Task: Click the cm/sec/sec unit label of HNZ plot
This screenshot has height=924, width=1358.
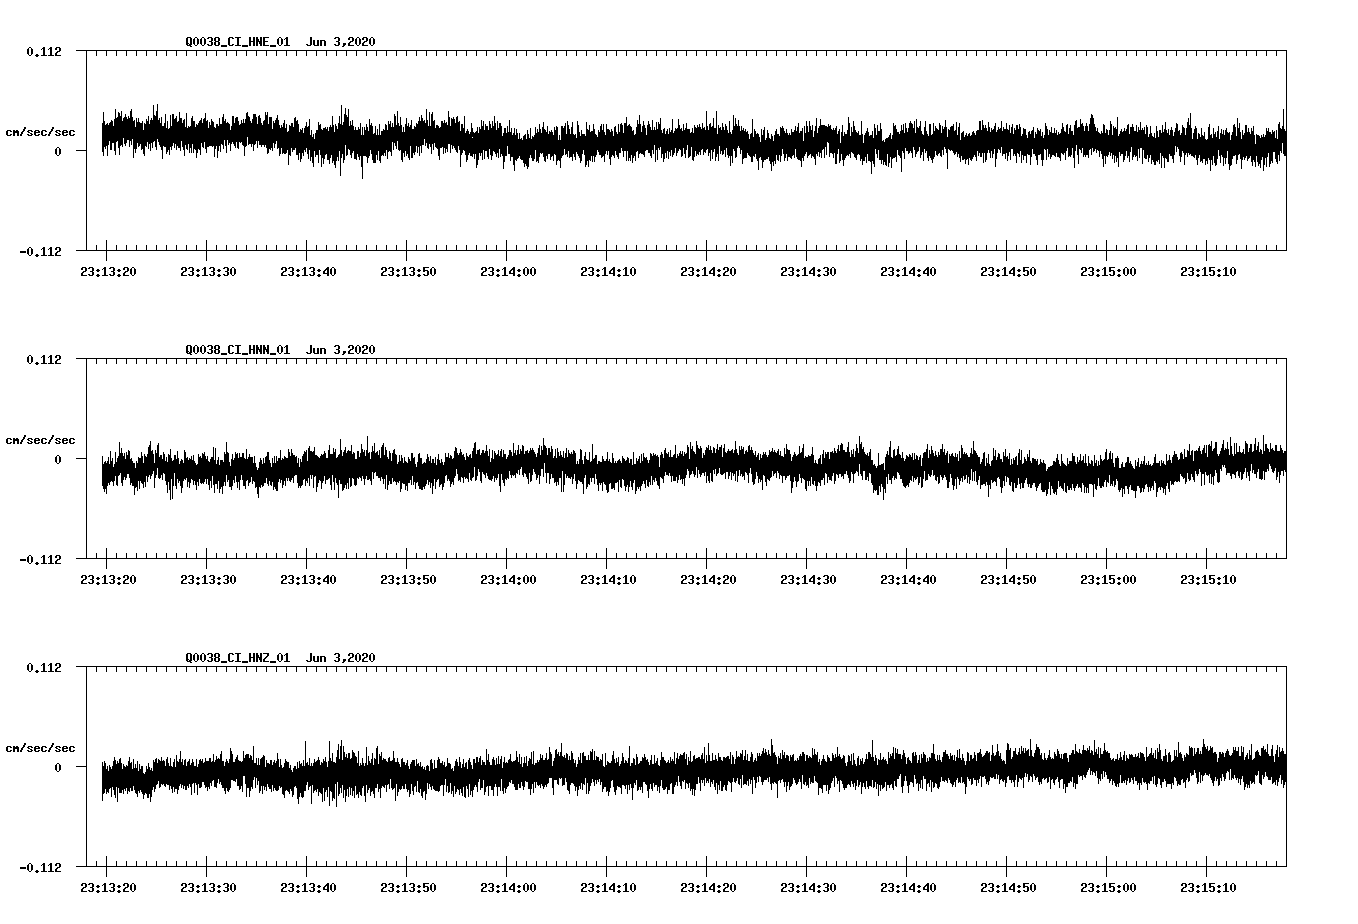Action: [41, 748]
